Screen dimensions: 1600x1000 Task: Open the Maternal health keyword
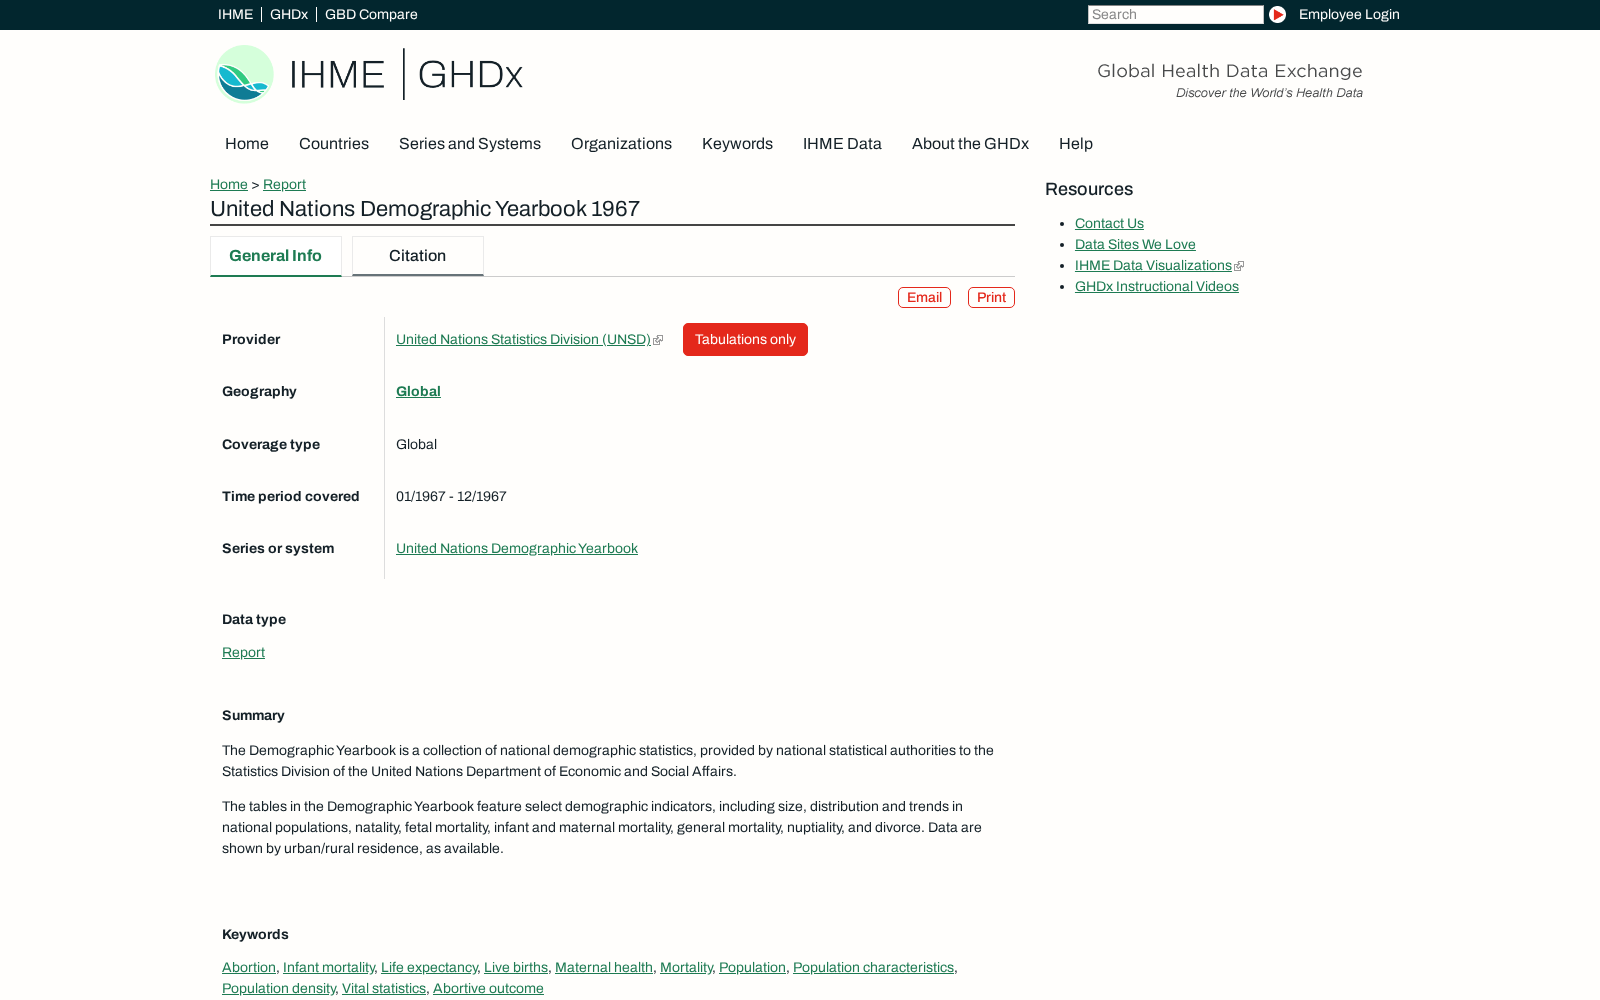604,968
